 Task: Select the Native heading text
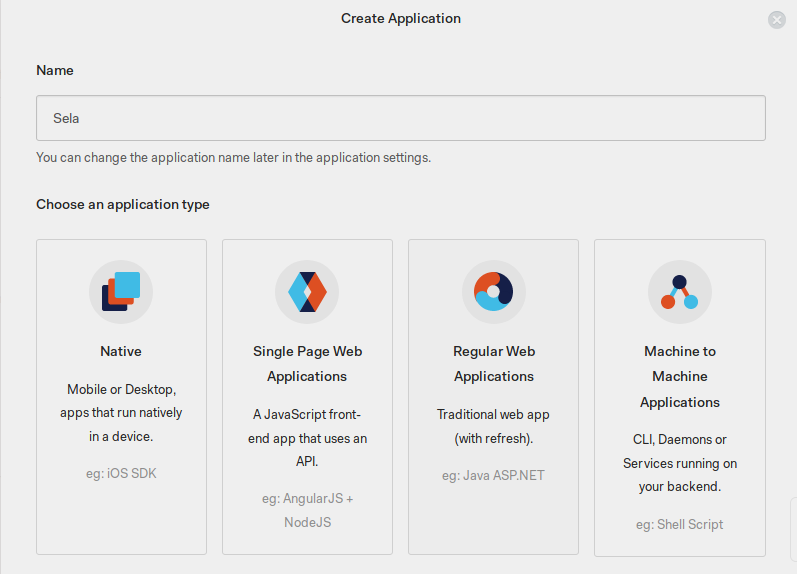point(121,351)
